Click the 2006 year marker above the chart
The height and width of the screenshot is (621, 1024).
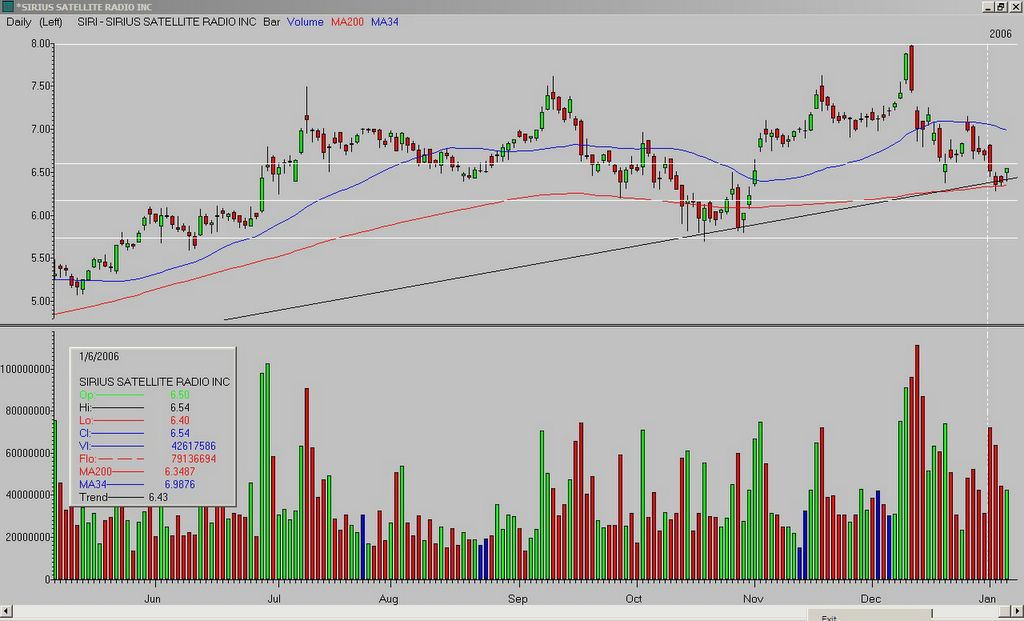[1000, 34]
